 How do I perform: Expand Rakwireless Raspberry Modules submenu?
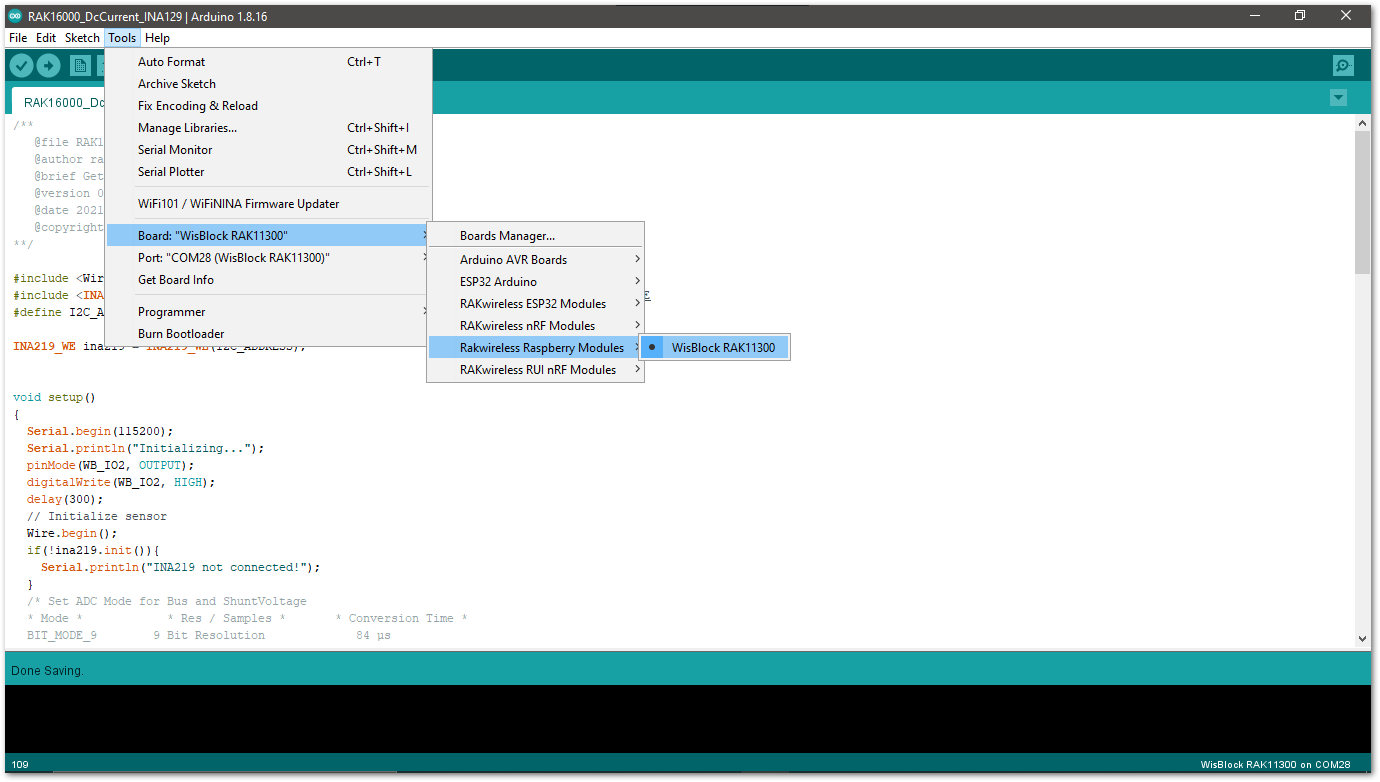(x=535, y=348)
